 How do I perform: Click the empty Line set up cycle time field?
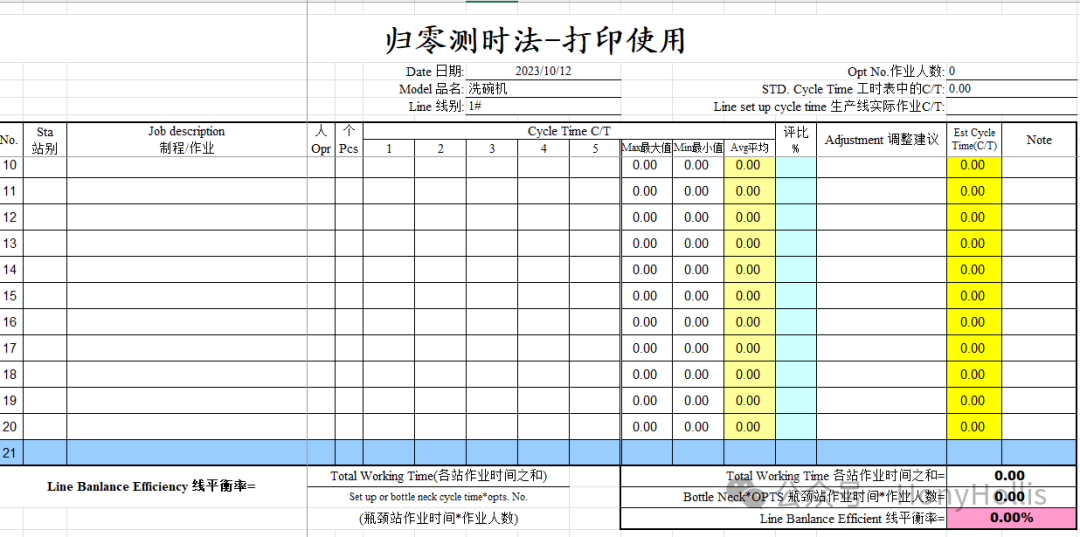(x=1010, y=107)
